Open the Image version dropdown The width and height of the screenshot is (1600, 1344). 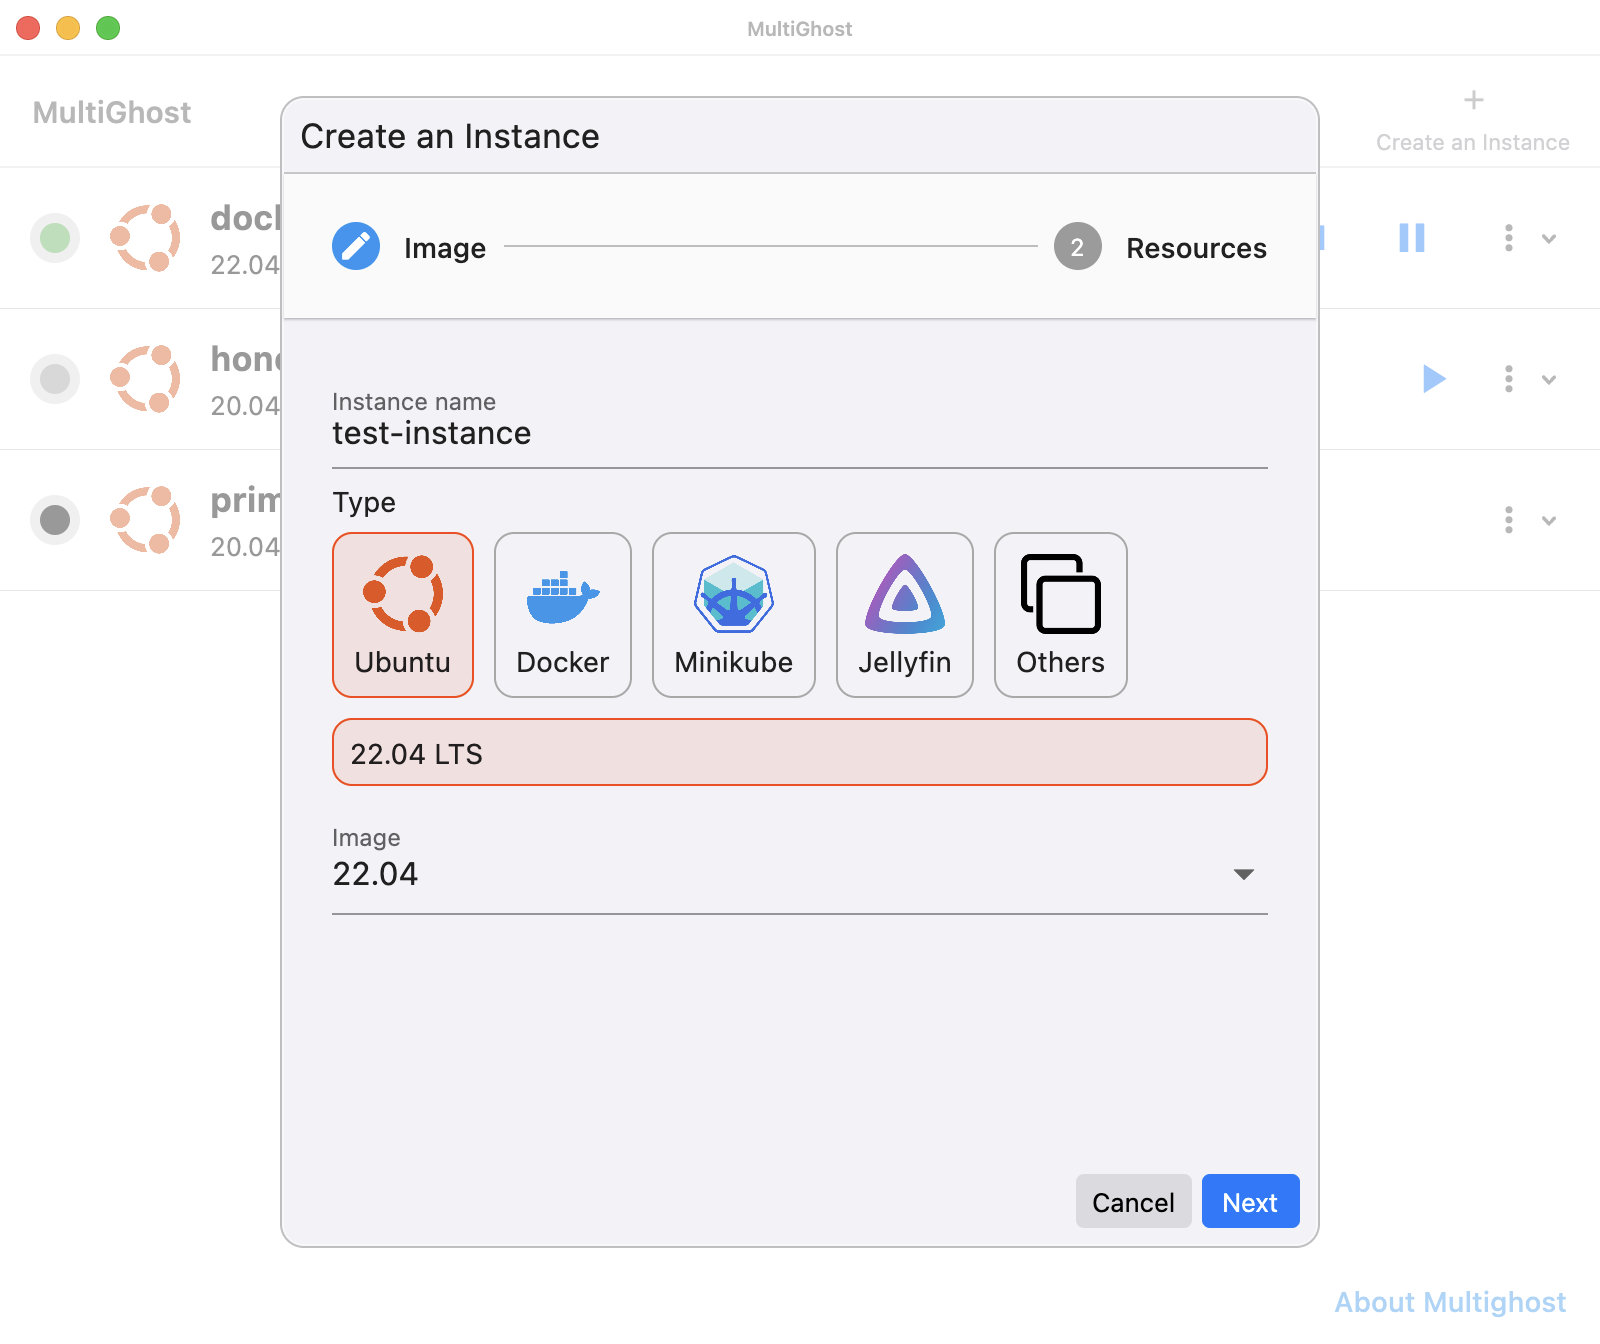tap(800, 870)
